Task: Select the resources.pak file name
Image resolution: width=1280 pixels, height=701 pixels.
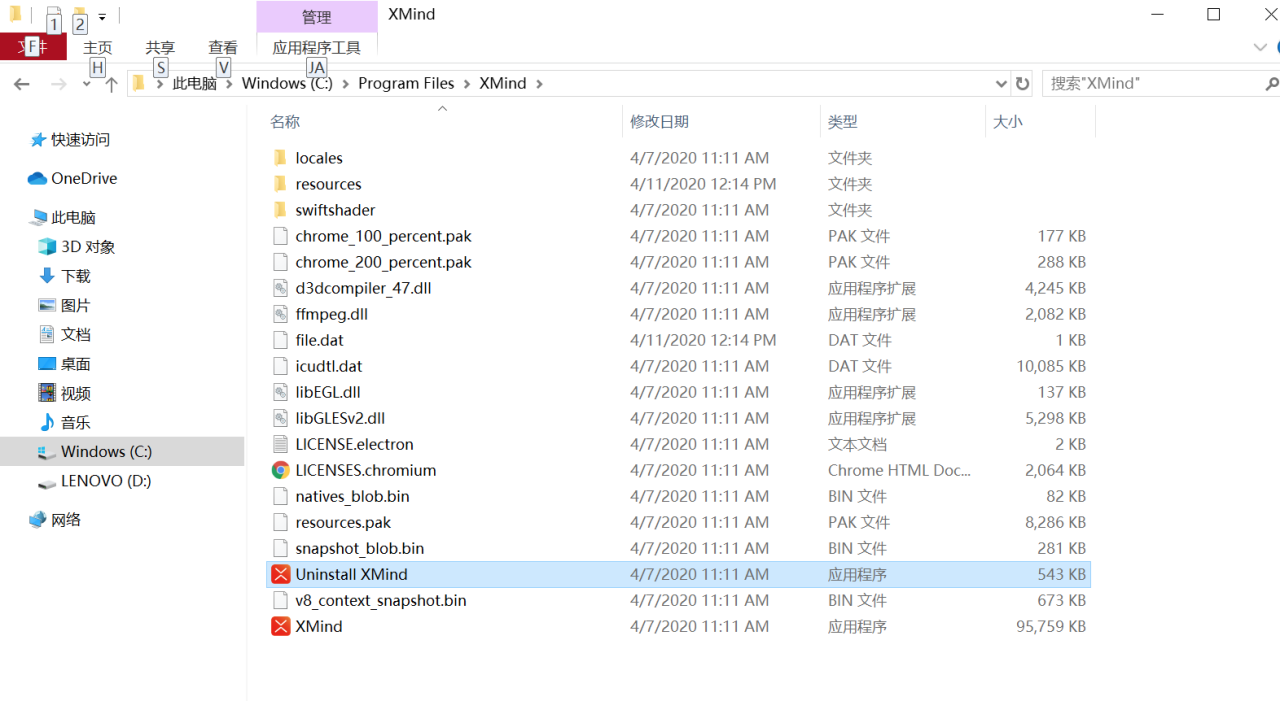Action: point(344,522)
